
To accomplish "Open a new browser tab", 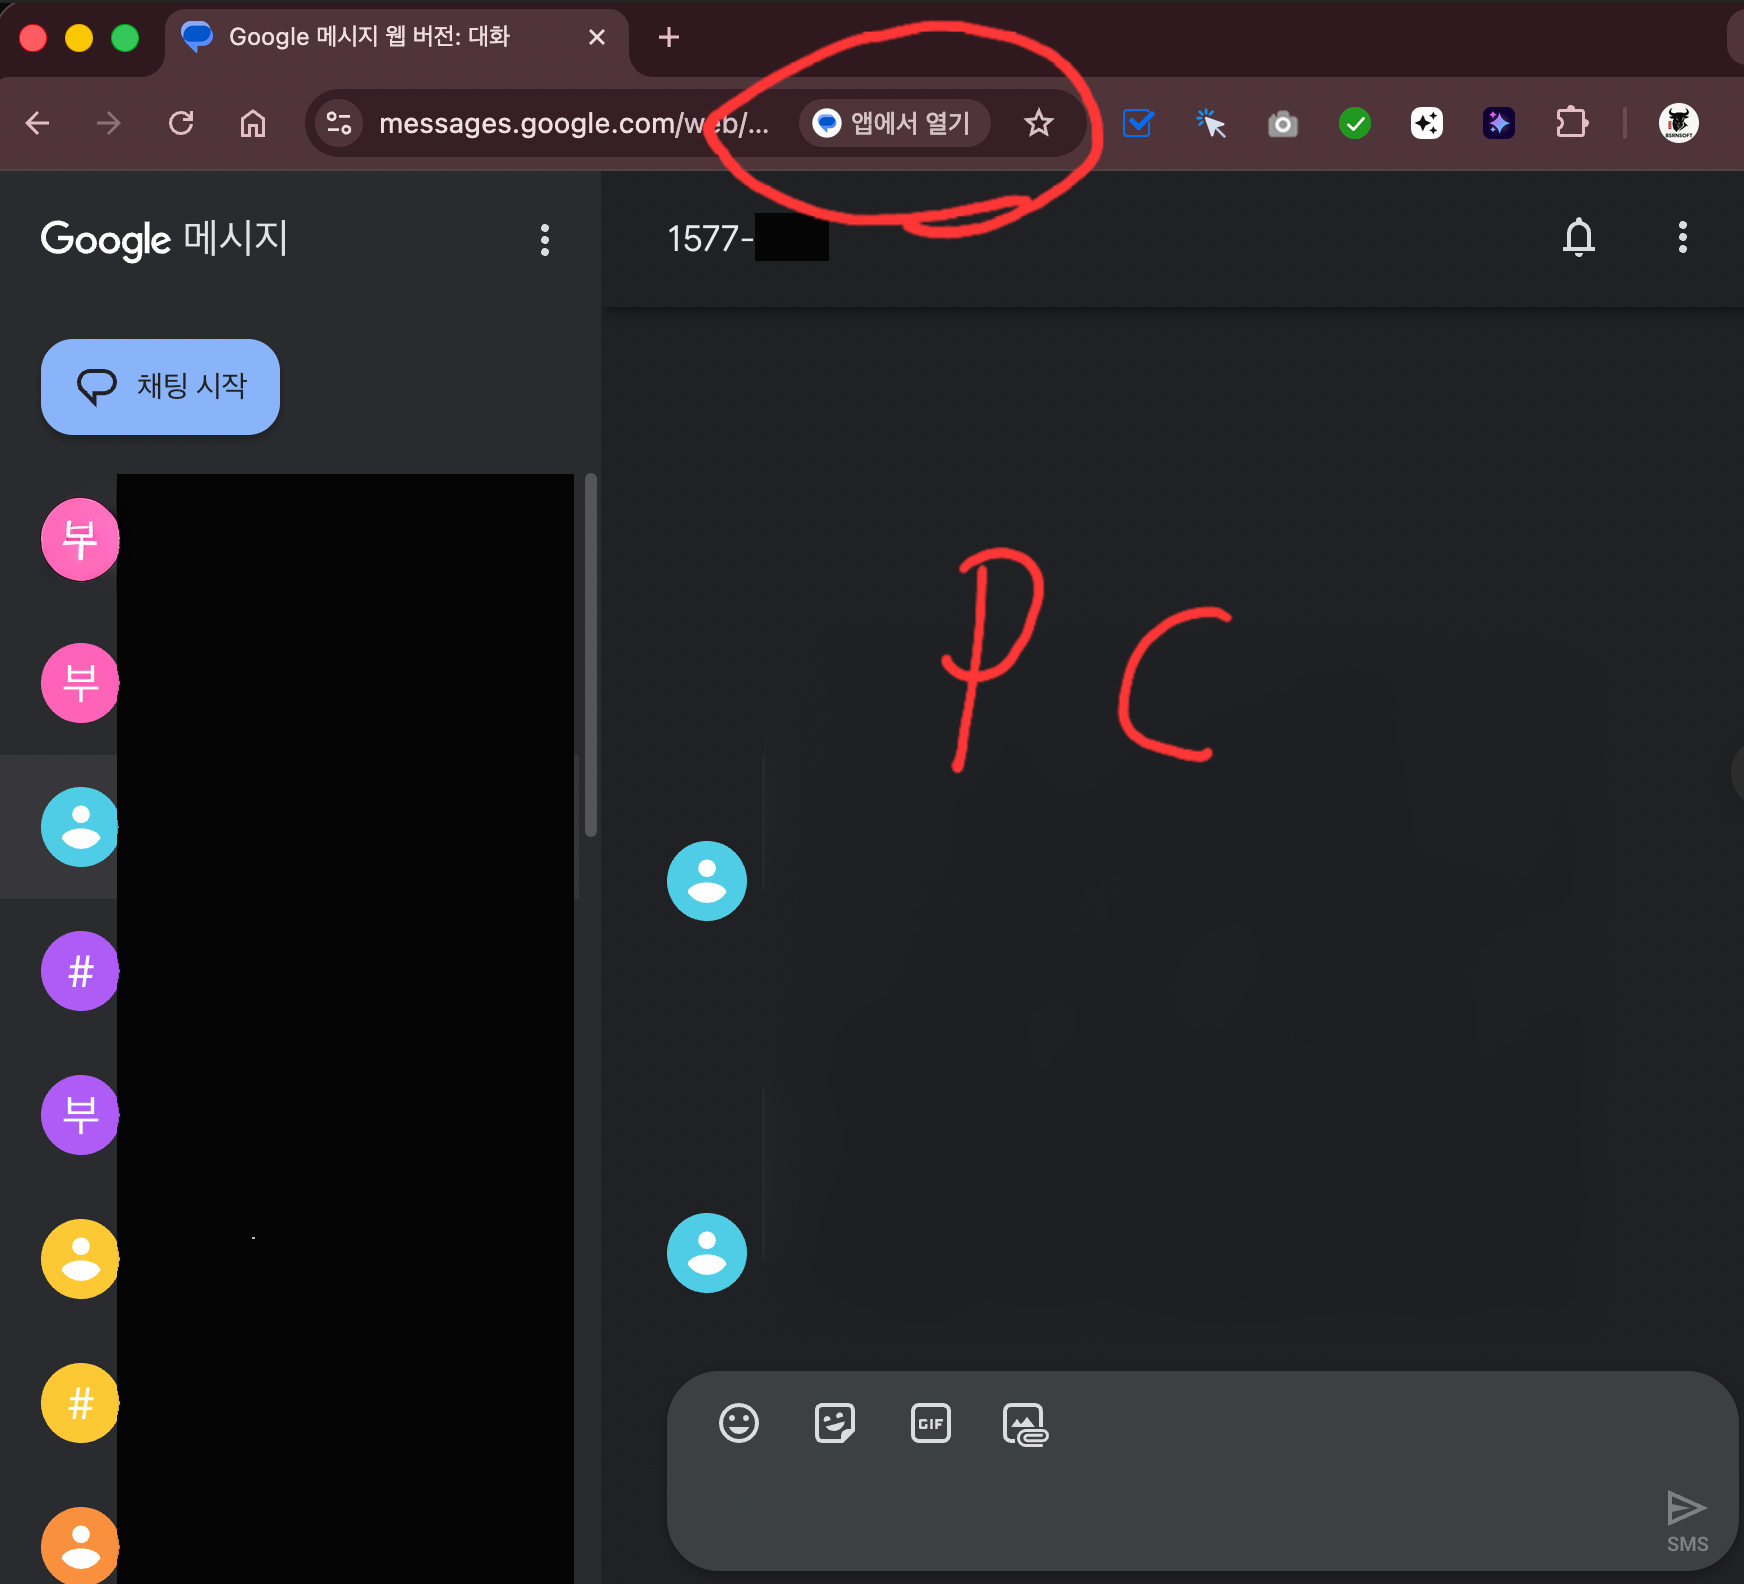I will pyautogui.click(x=669, y=37).
